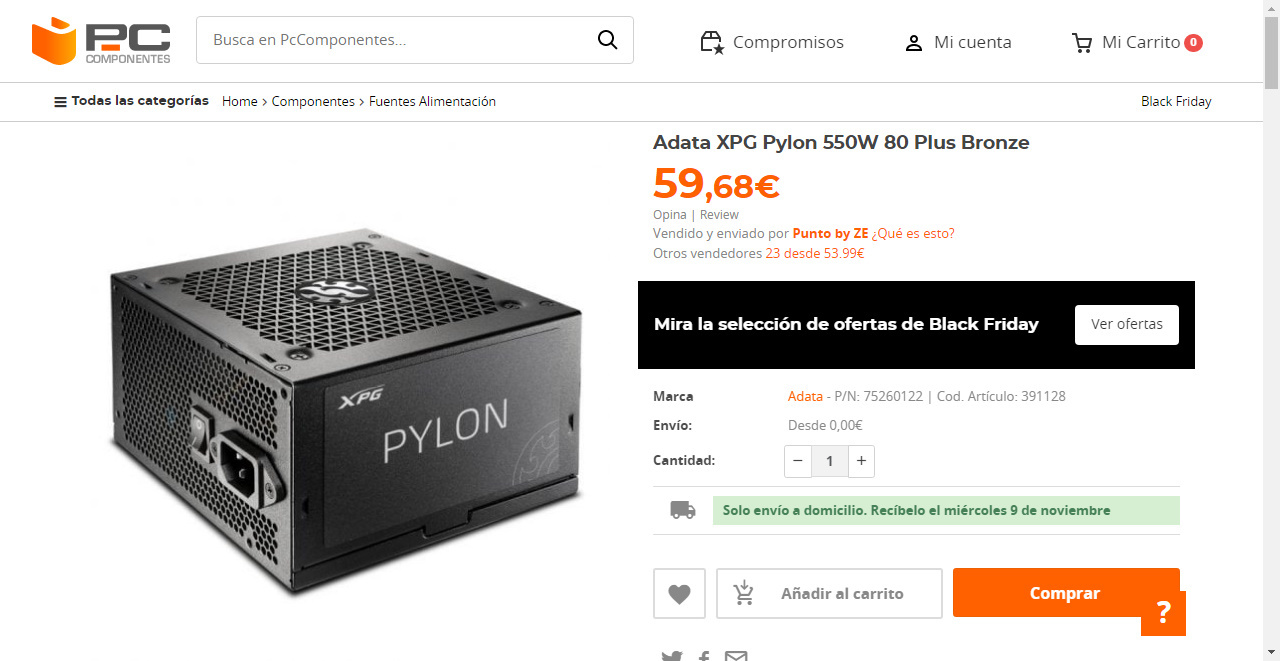This screenshot has height=661, width=1280.
Task: Open the Black Friday menu link
Action: point(1175,101)
